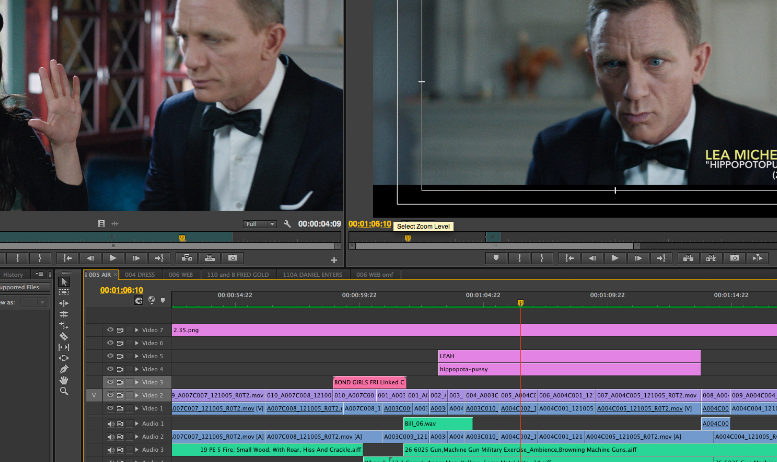Expand the Video 1 track
Viewport: 777px width, 462px height.
pos(136,408)
